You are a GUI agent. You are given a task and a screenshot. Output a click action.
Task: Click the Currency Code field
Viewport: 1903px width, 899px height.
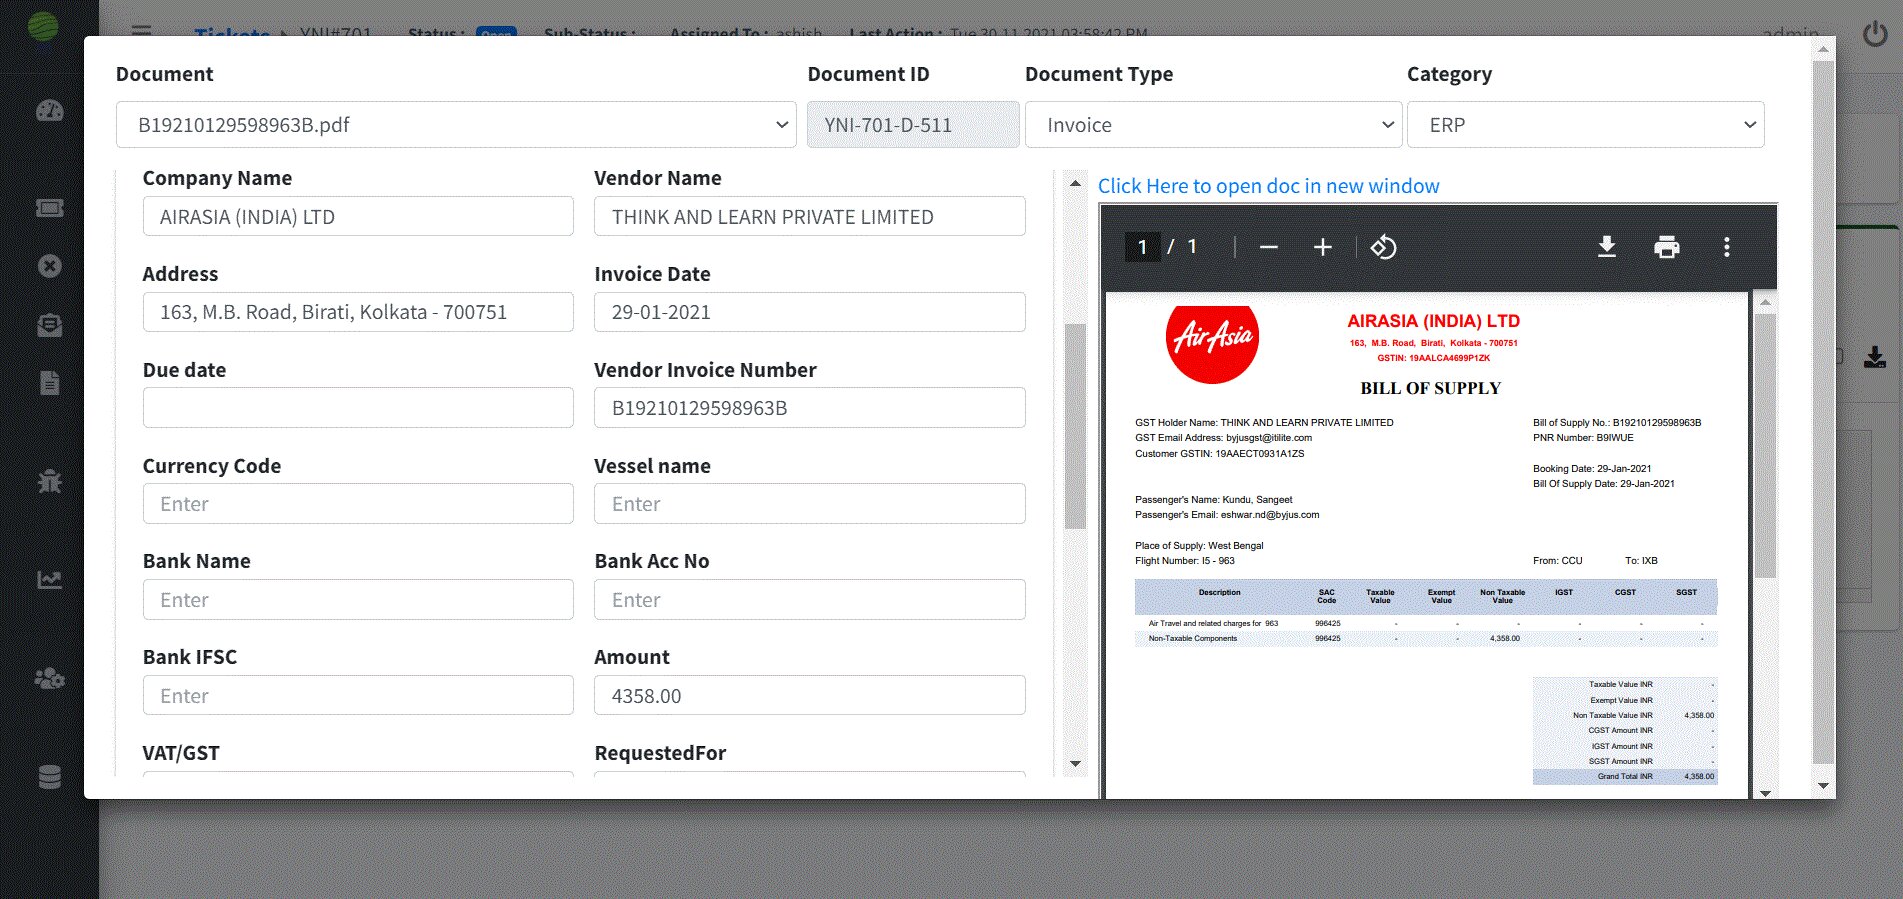(358, 504)
